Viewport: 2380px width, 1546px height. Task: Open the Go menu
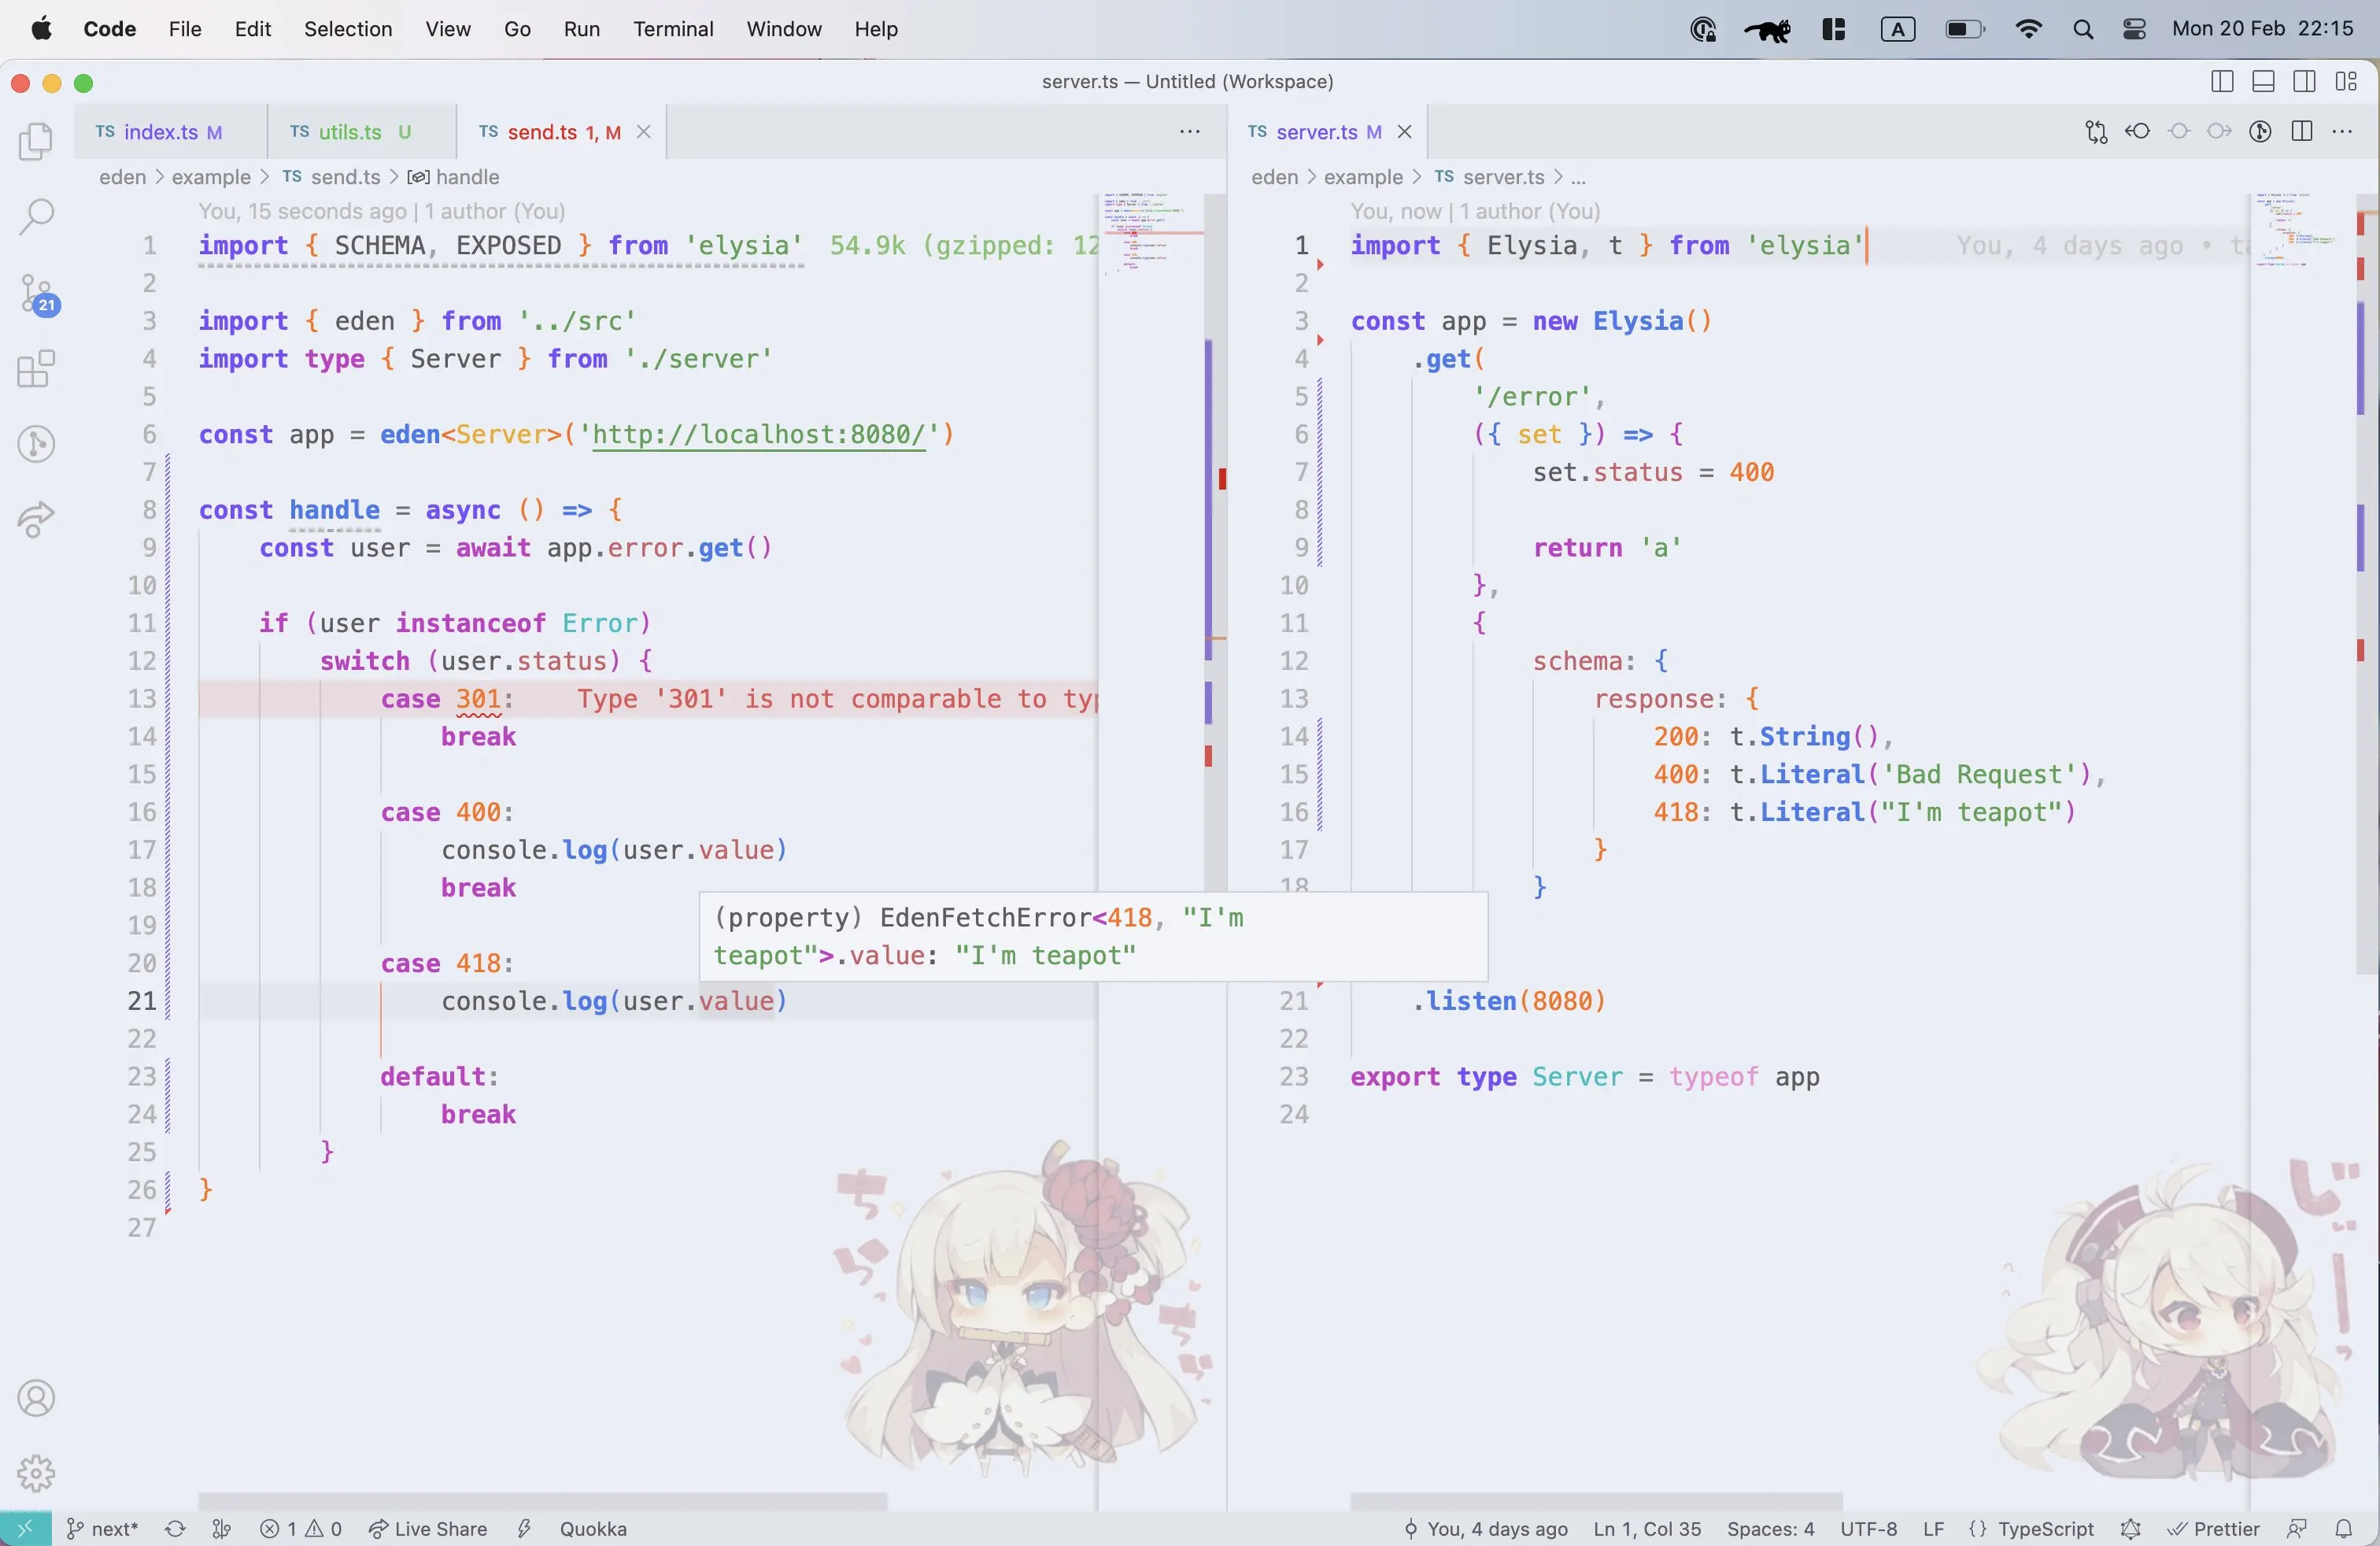(x=517, y=29)
